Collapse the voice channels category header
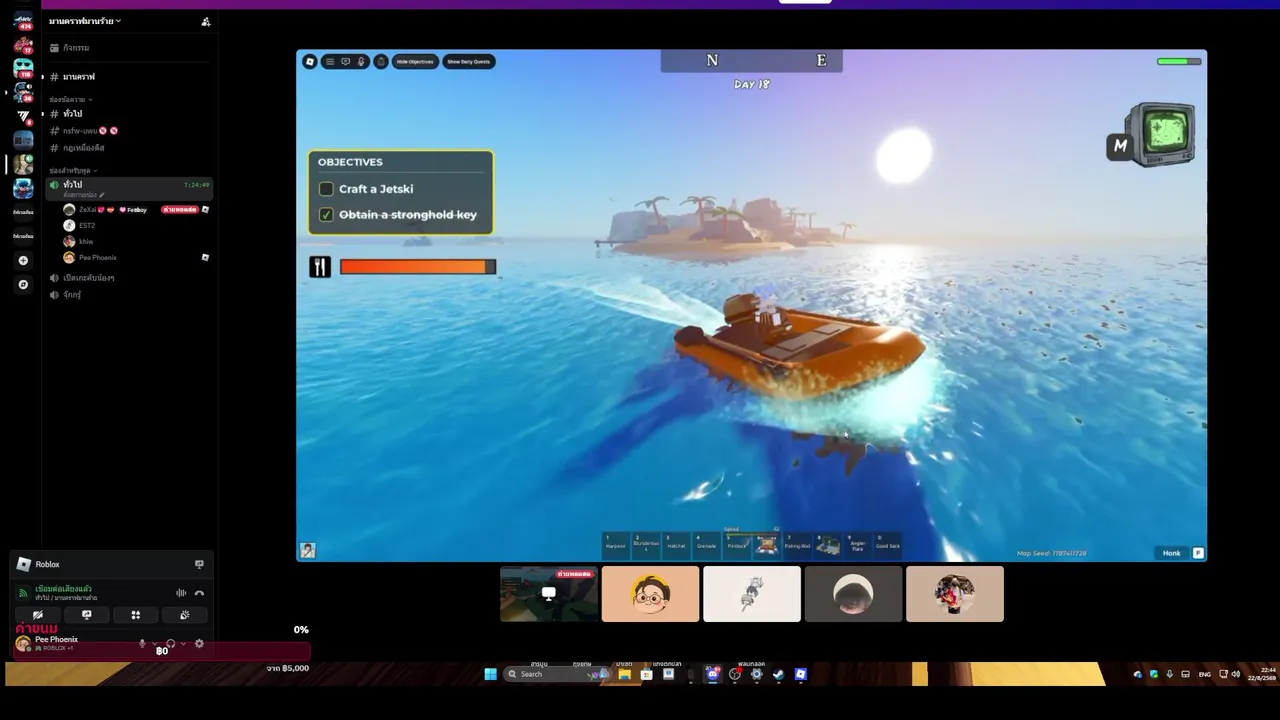1280x720 pixels. pyautogui.click(x=72, y=171)
